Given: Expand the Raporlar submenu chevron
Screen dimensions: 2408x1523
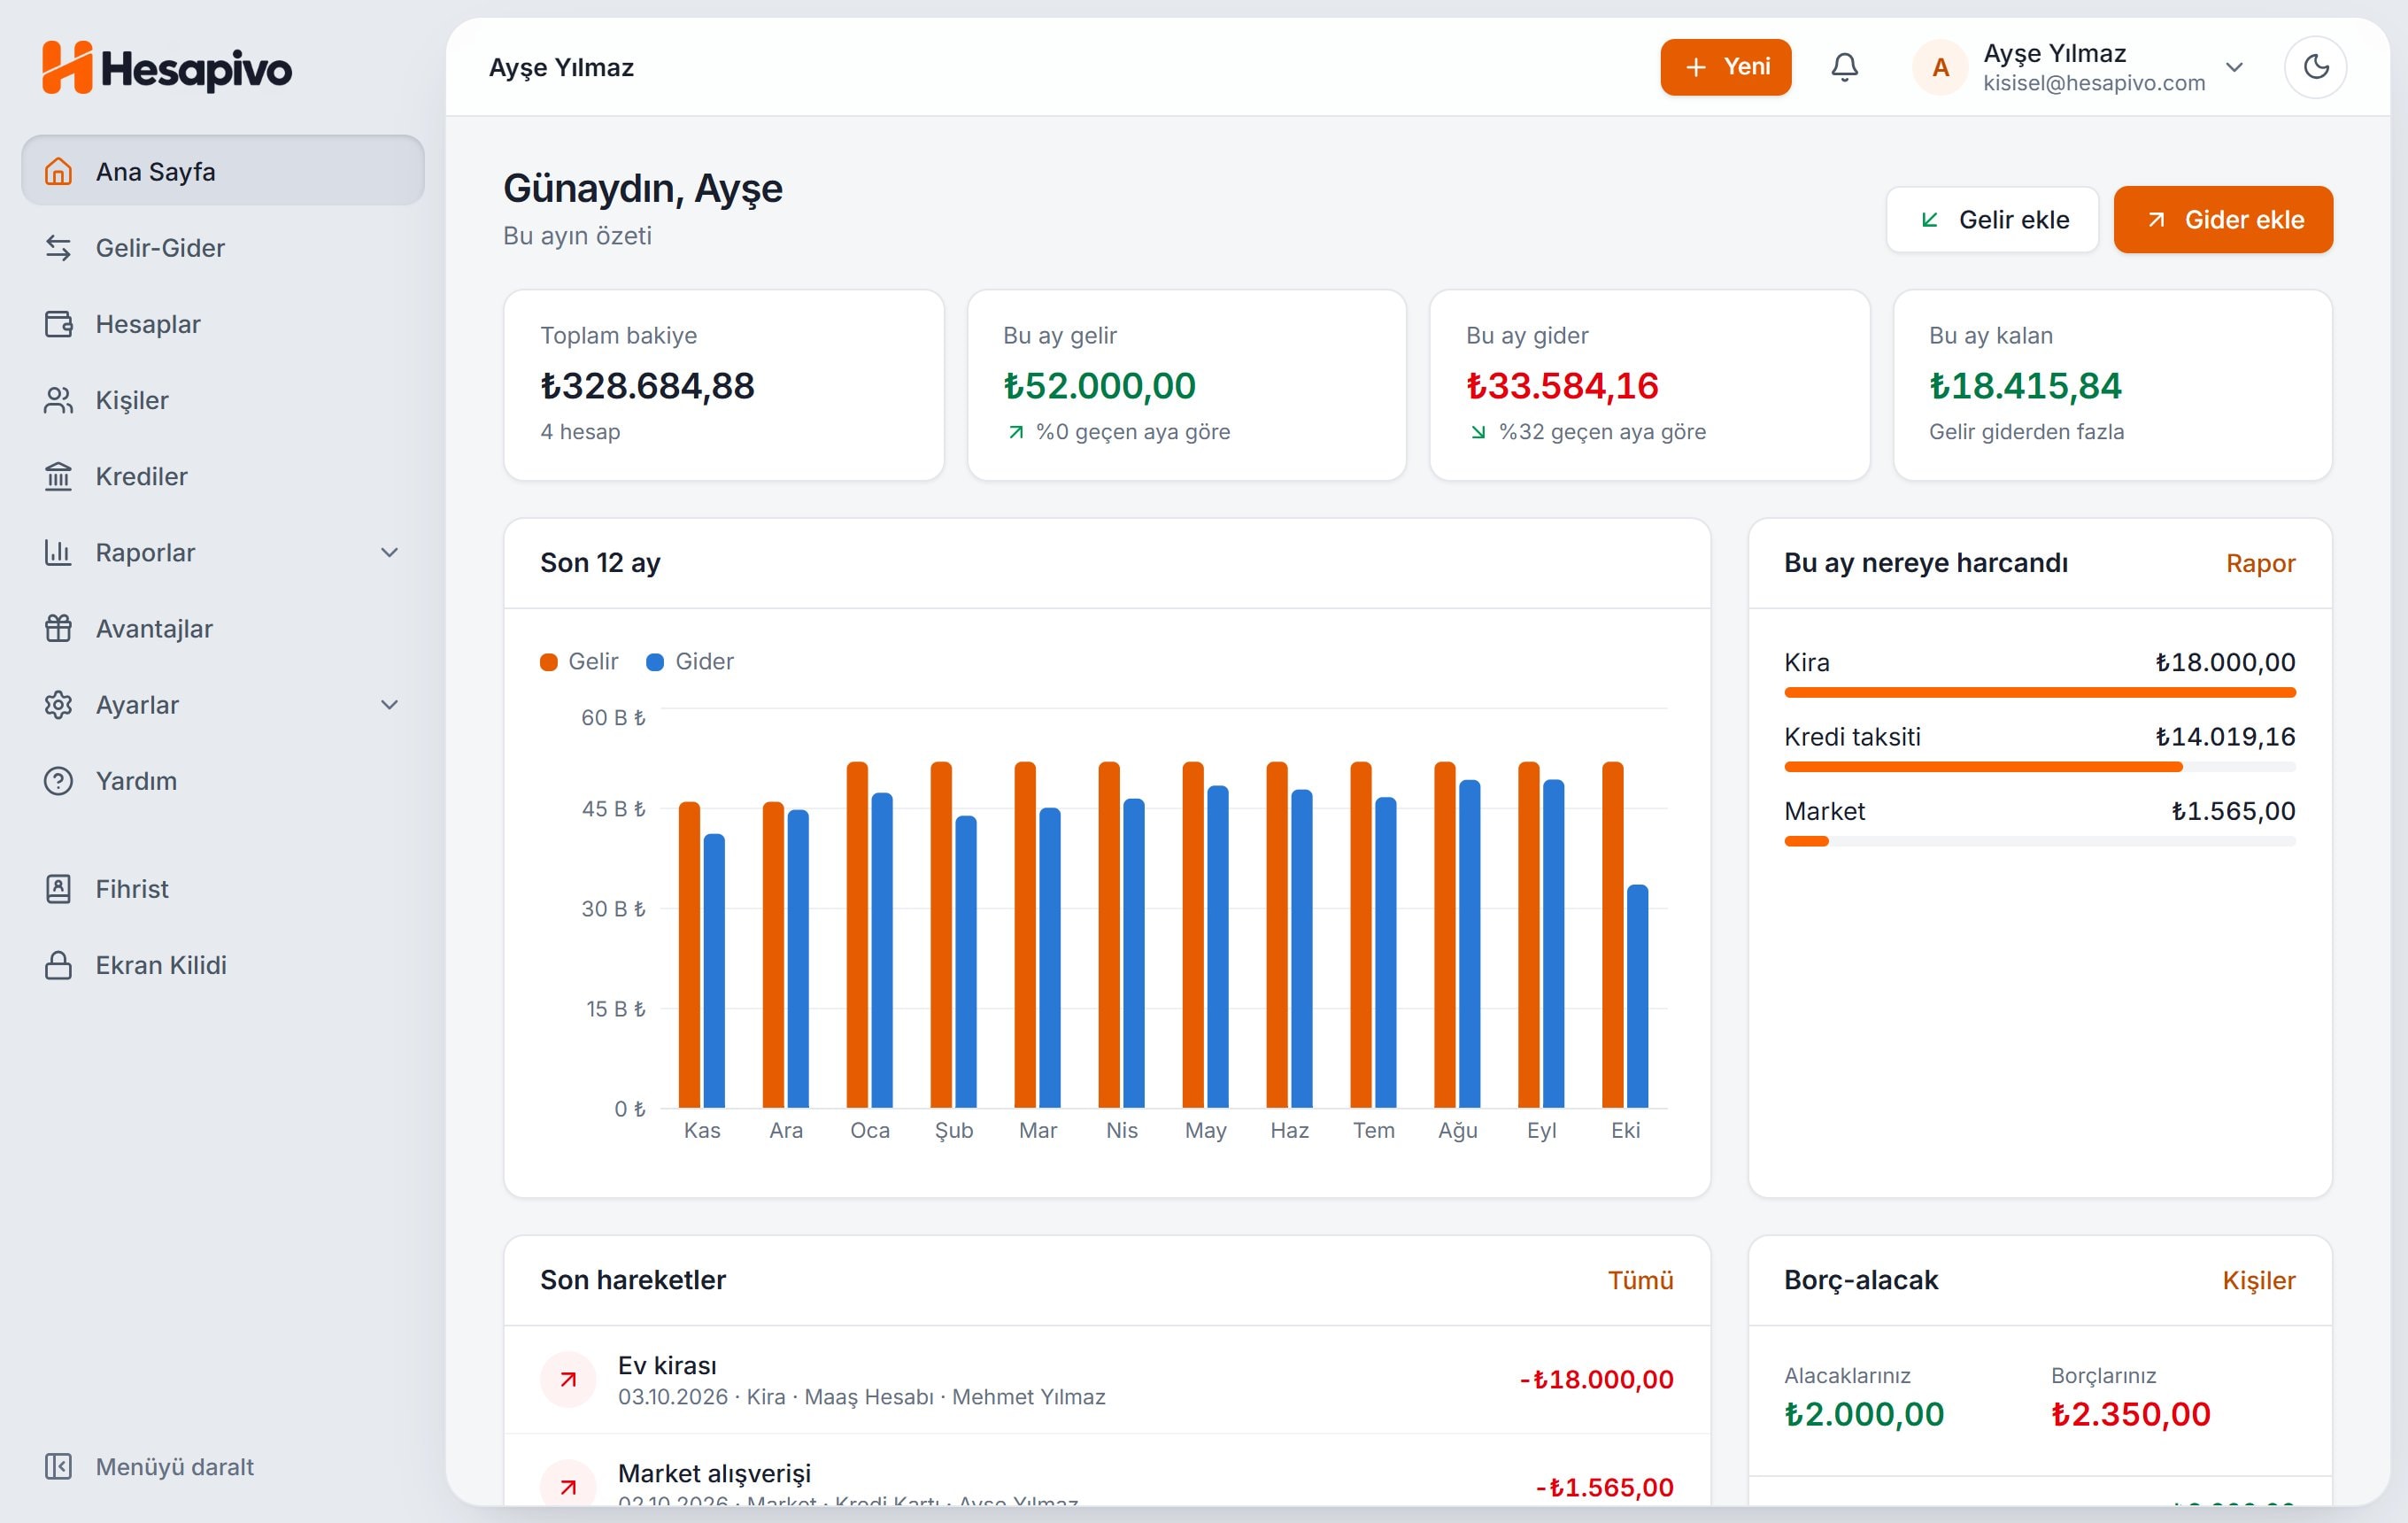Looking at the screenshot, I should [x=390, y=553].
